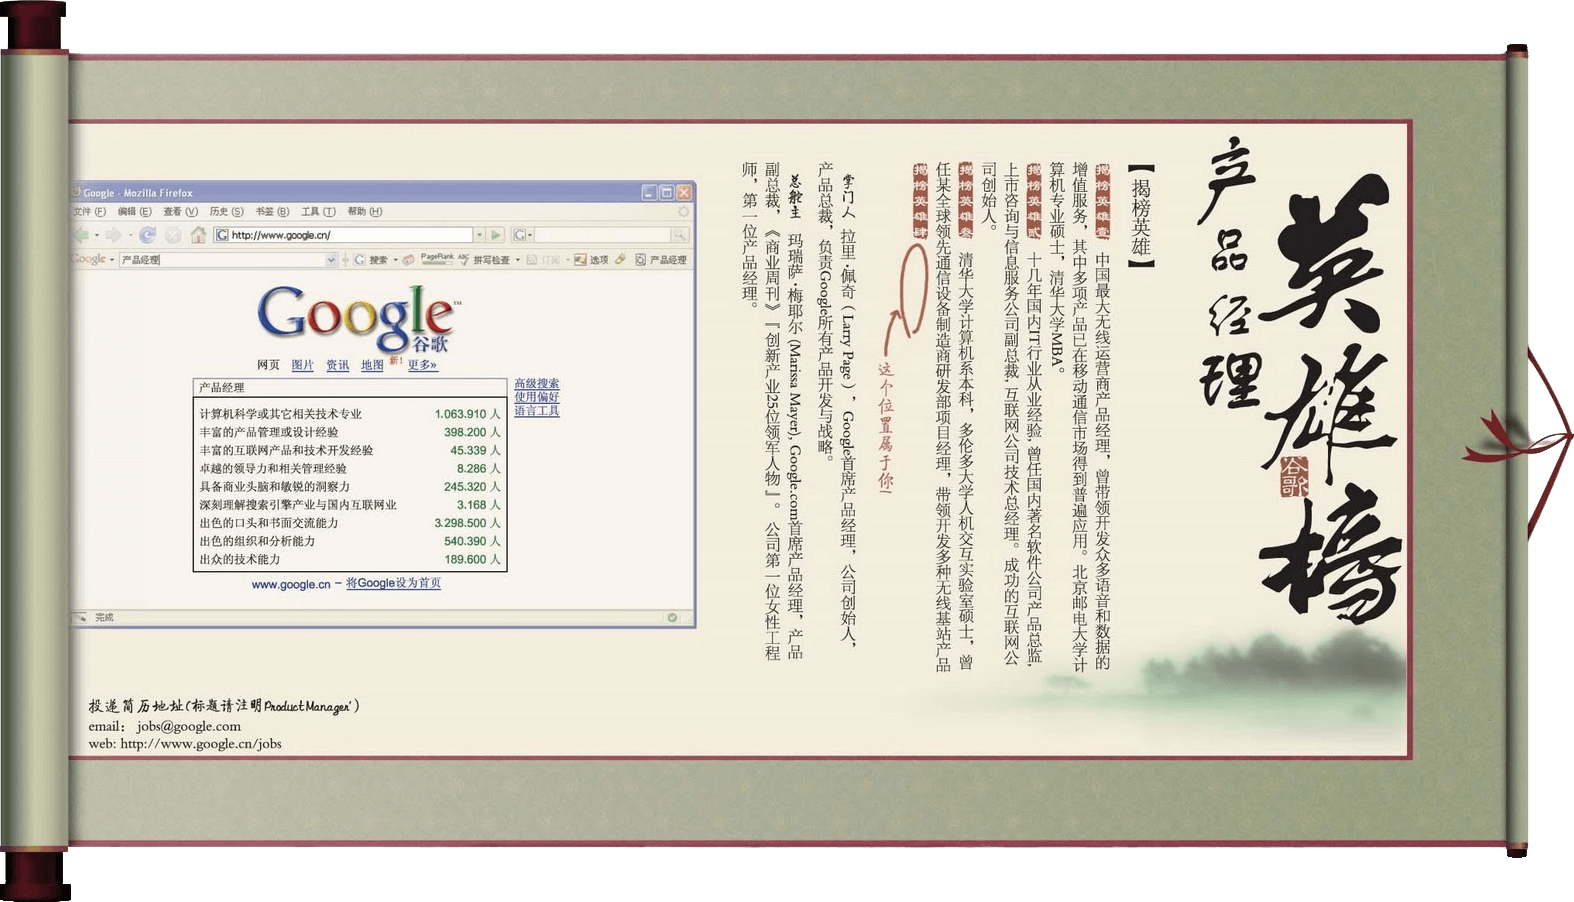1574x902 pixels.
Task: Select suggestion 丰富的产品管理或设计经验
Action: pos(350,432)
